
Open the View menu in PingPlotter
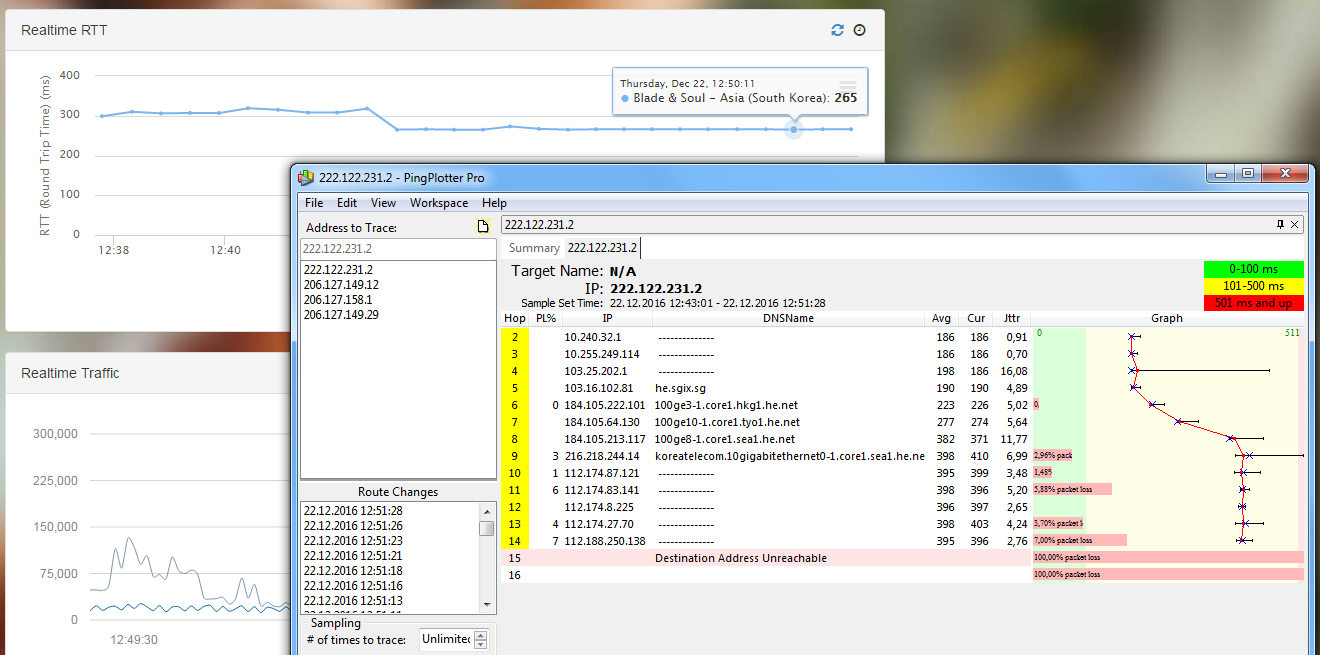point(383,203)
